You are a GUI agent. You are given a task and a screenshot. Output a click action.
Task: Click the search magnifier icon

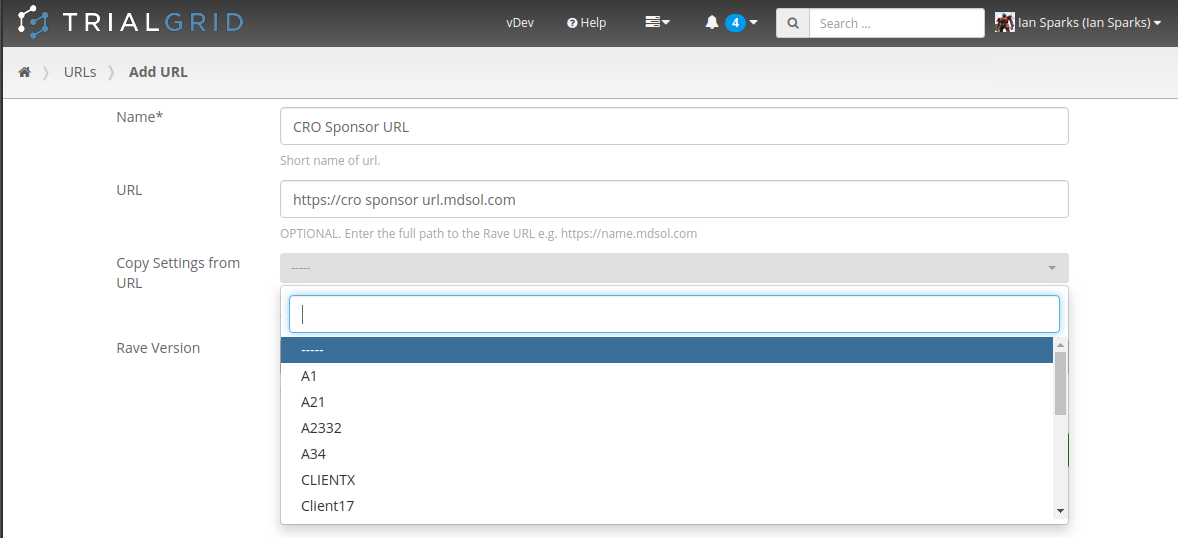point(792,23)
